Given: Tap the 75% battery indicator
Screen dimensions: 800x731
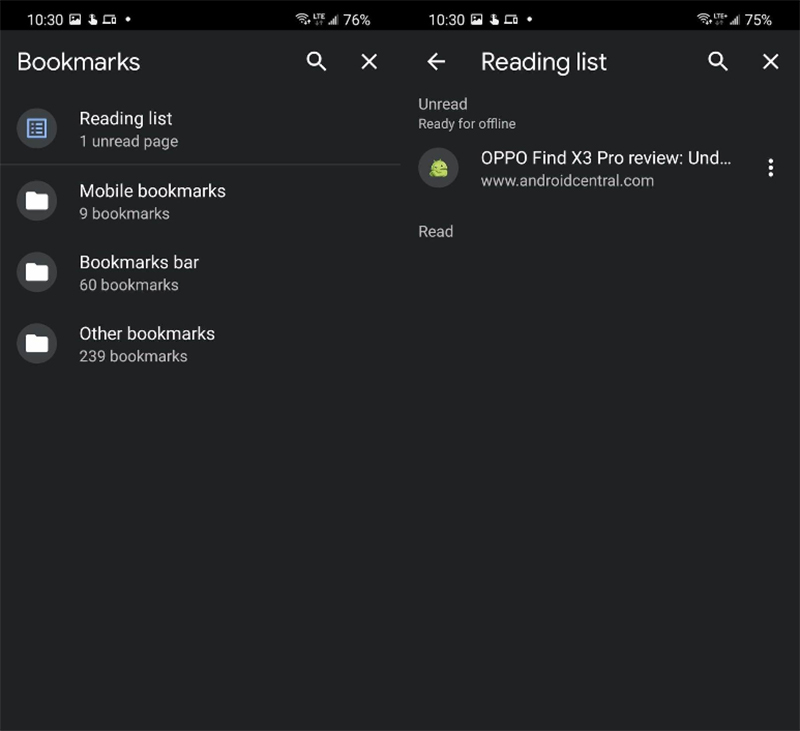Looking at the screenshot, I should coord(758,20).
